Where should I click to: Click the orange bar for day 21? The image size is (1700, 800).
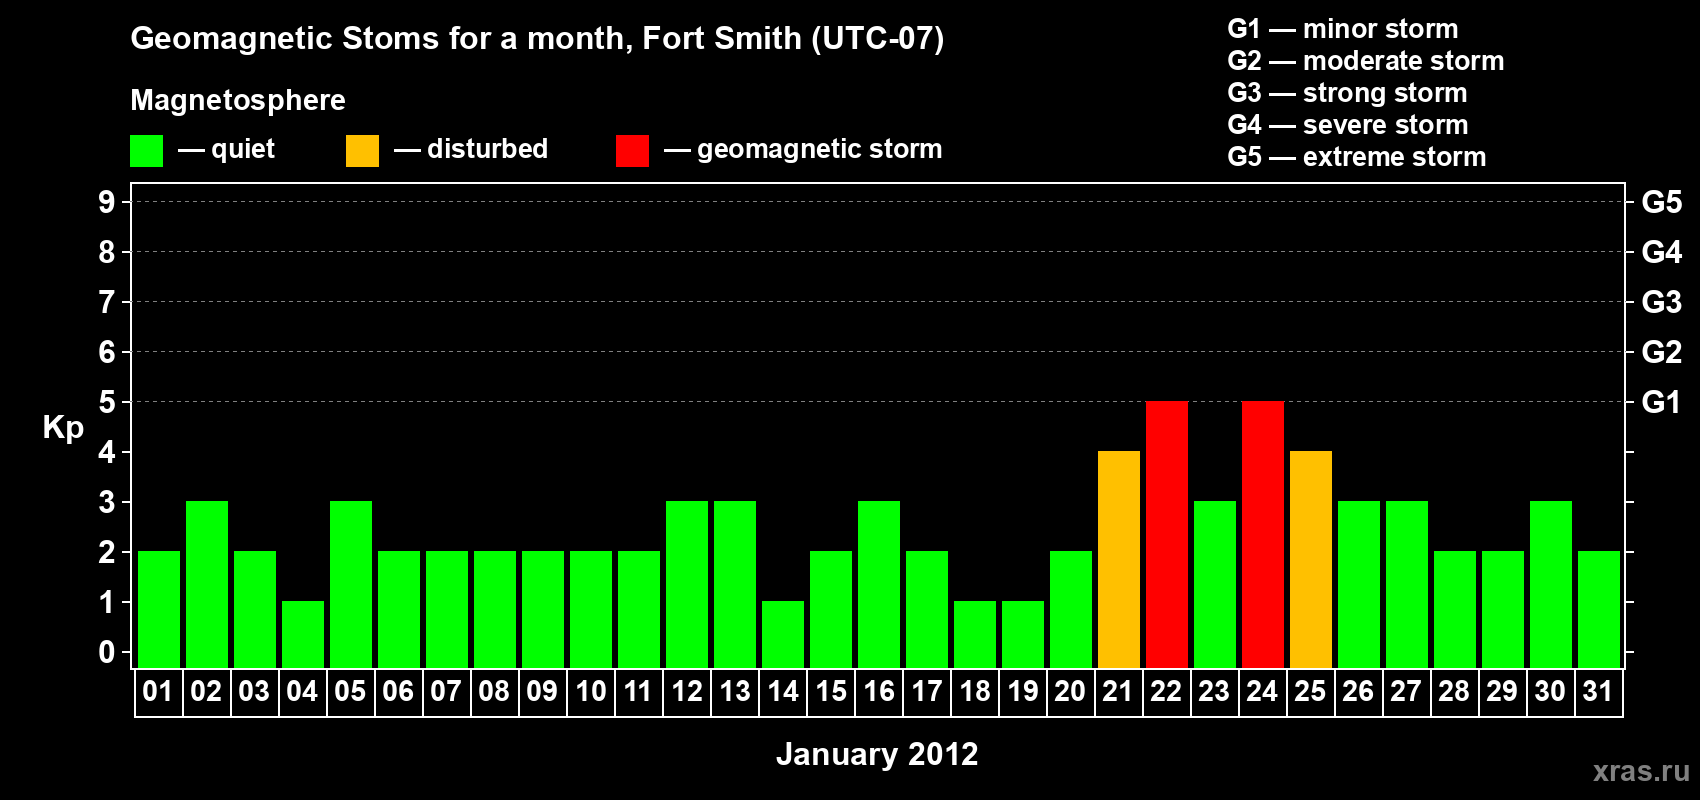1119,559
